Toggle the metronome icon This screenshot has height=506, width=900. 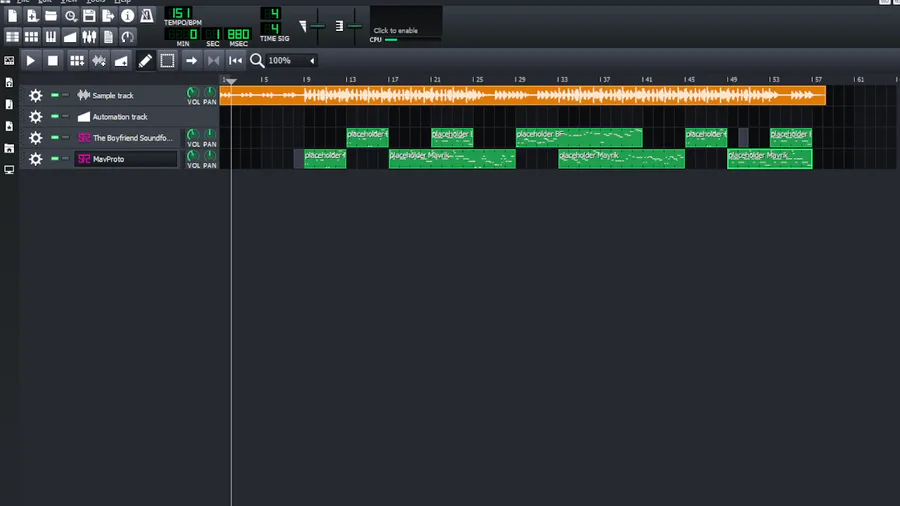pyautogui.click(x=147, y=16)
